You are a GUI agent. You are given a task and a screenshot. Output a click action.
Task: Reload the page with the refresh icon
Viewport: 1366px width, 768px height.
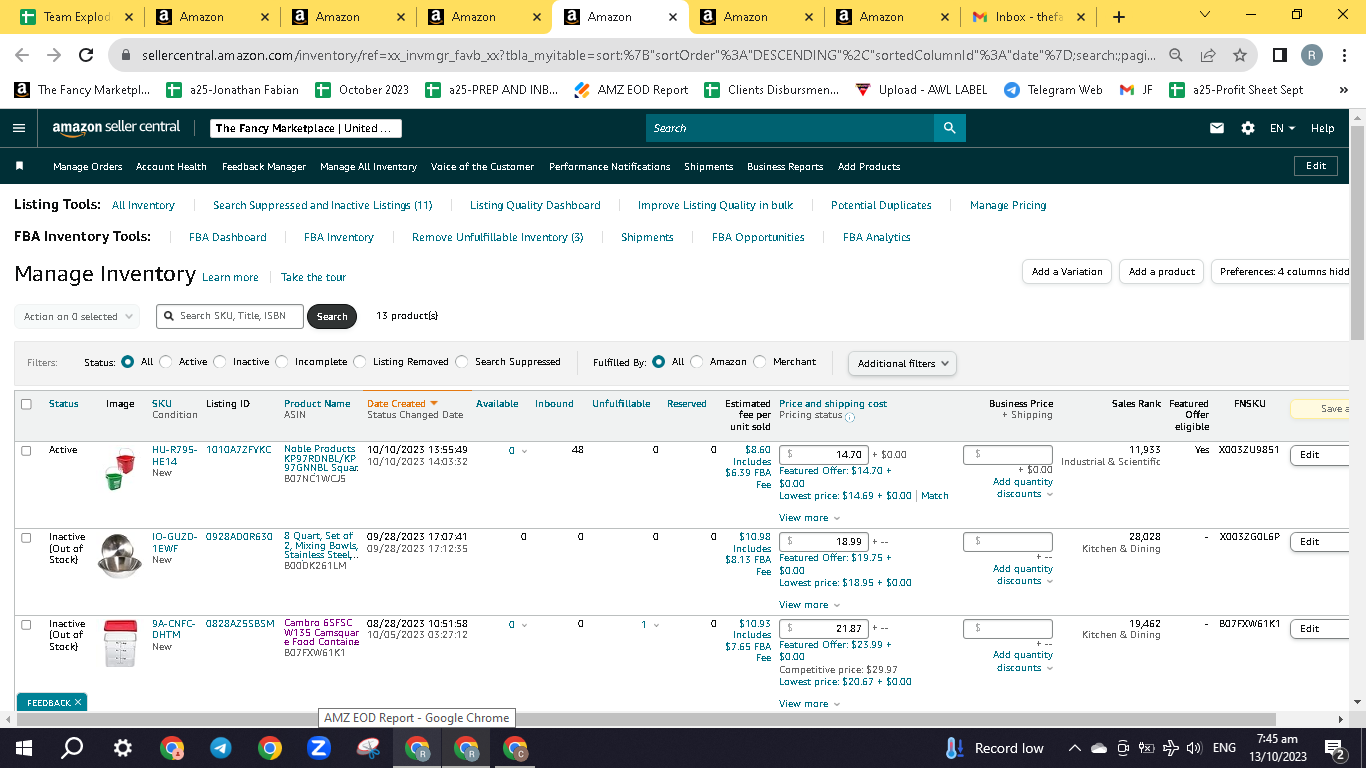tap(86, 56)
